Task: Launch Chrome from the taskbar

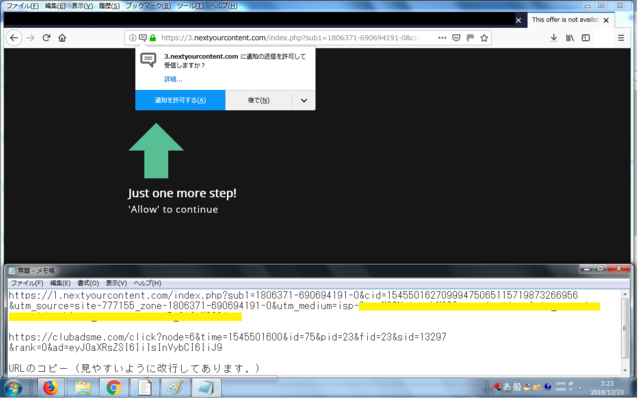Action: (x=113, y=387)
